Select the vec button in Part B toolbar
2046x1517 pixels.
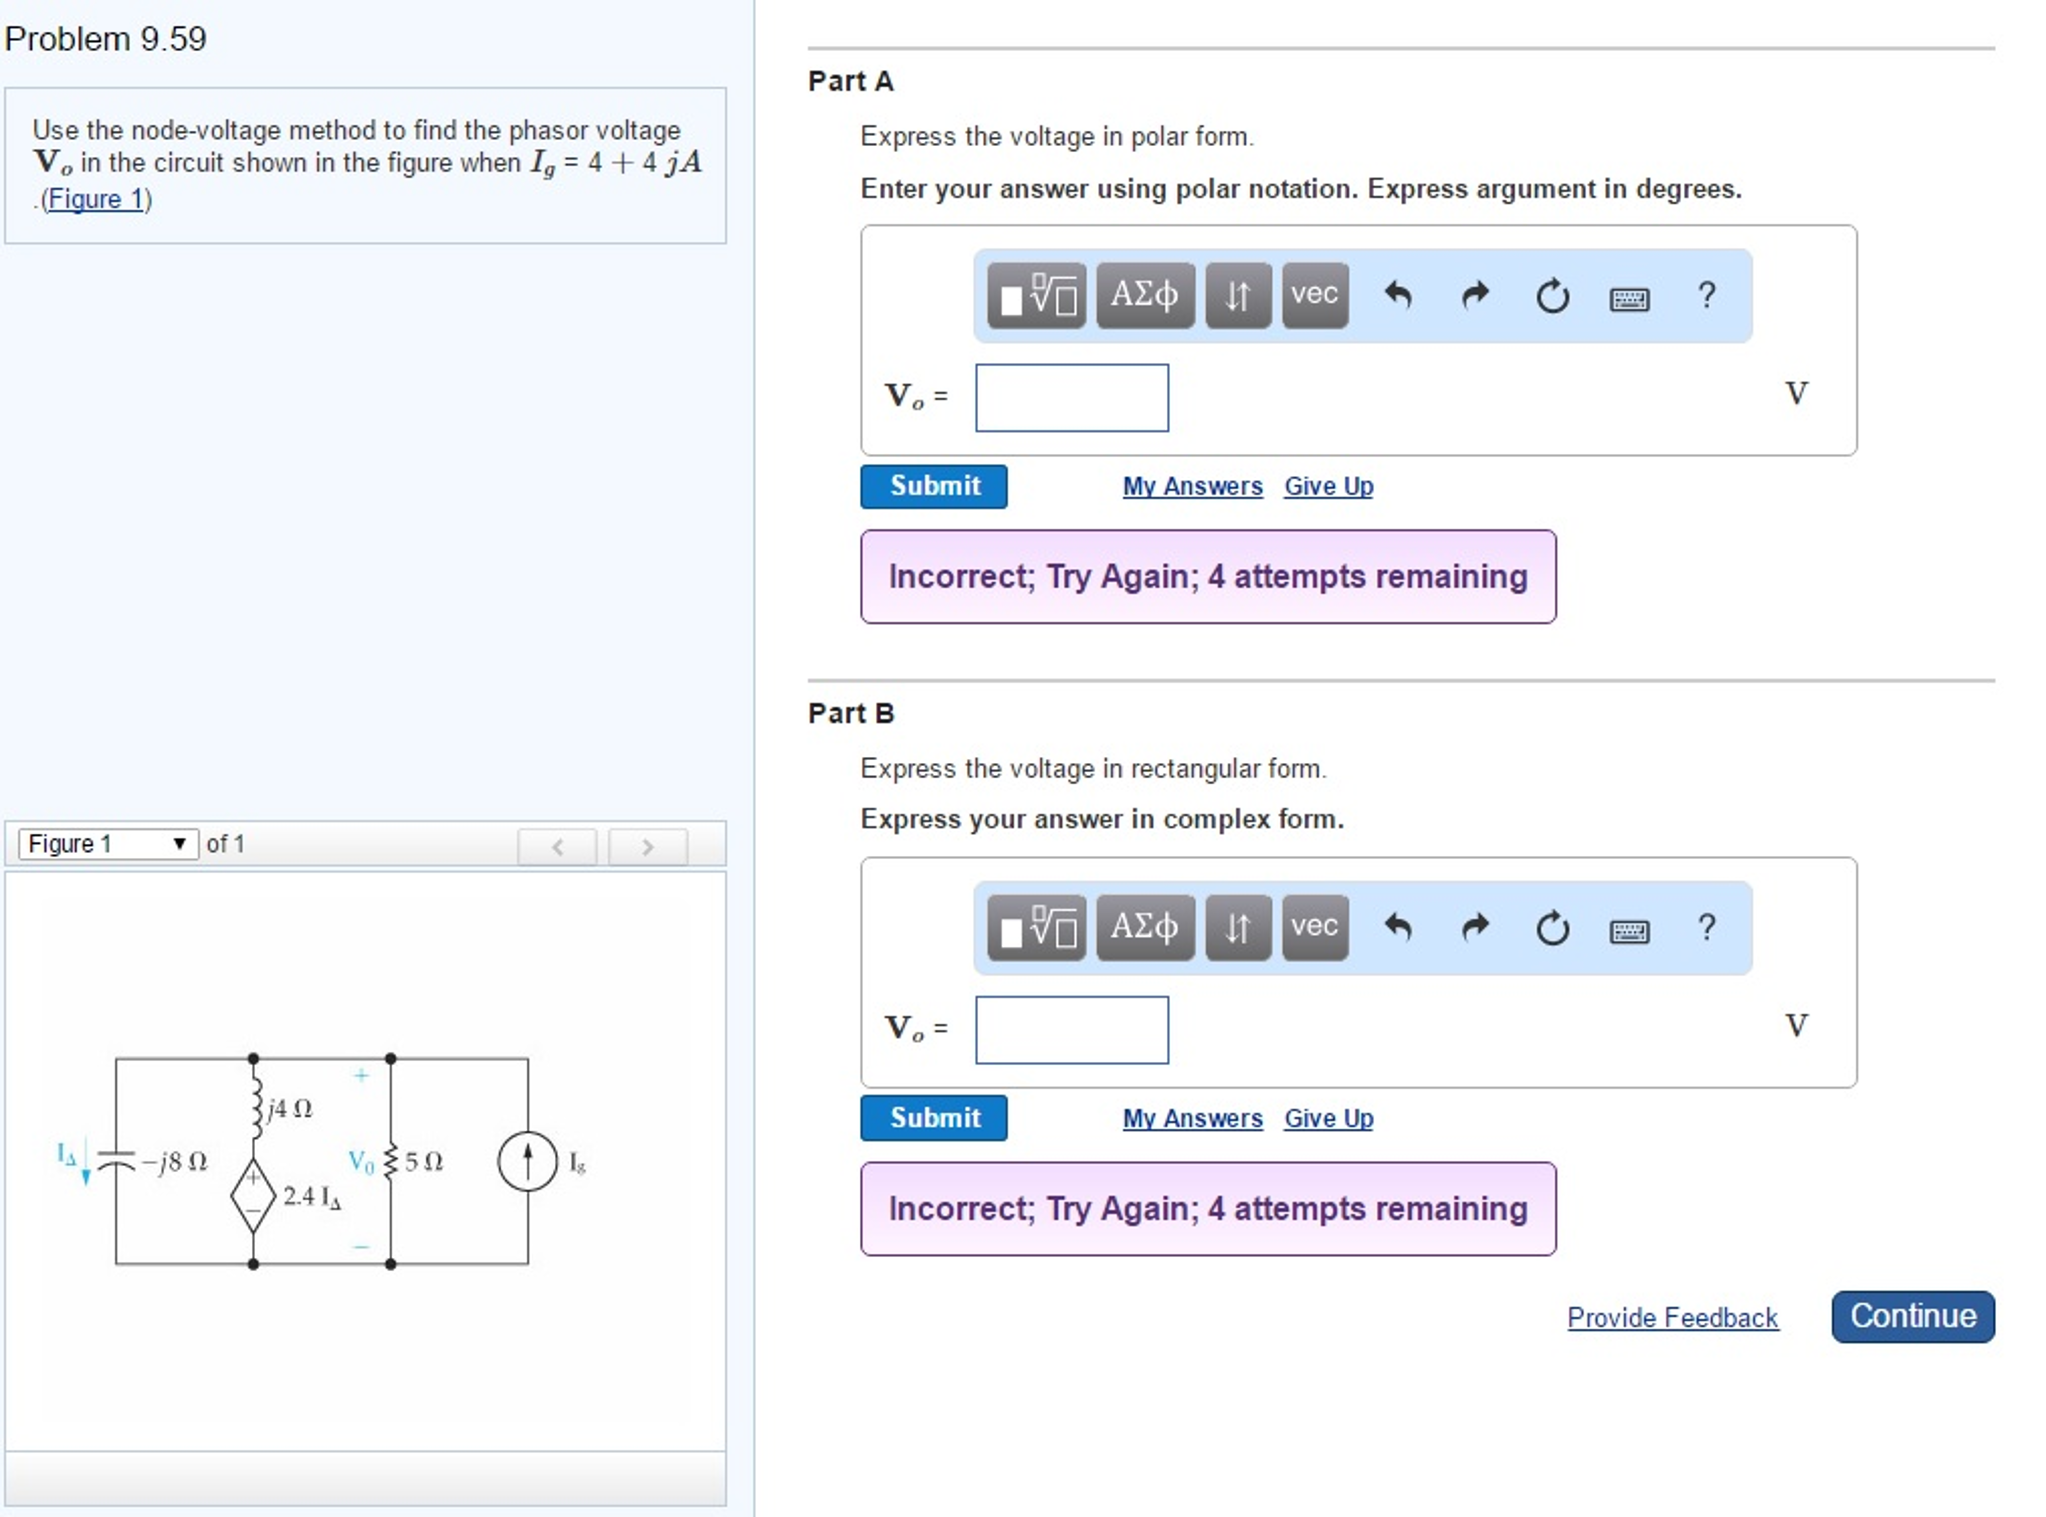coord(1314,928)
